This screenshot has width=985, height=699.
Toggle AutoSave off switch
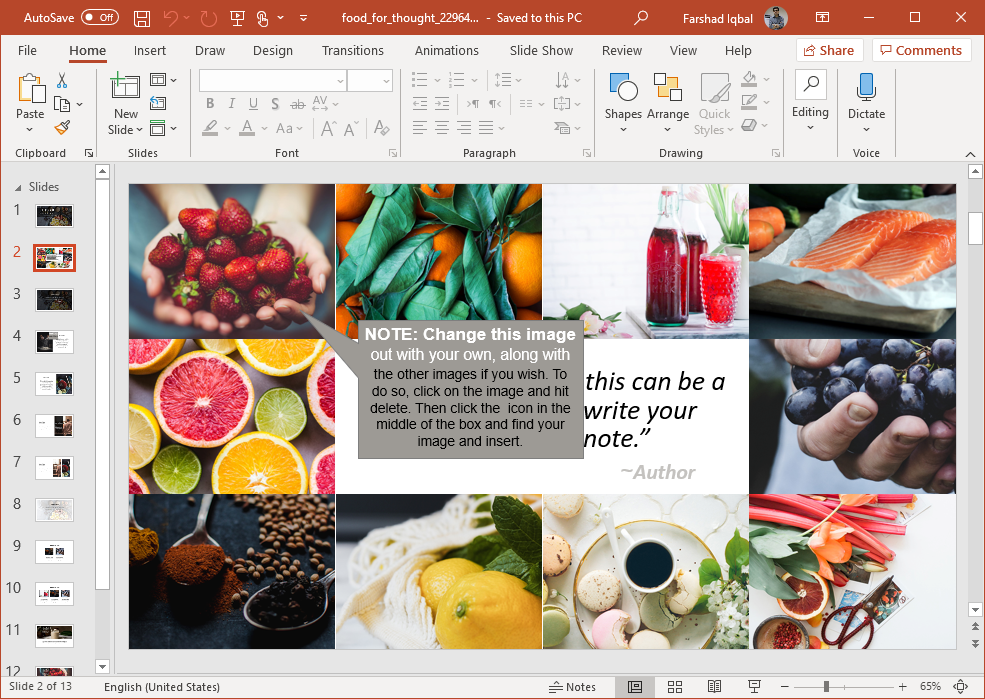coord(100,18)
